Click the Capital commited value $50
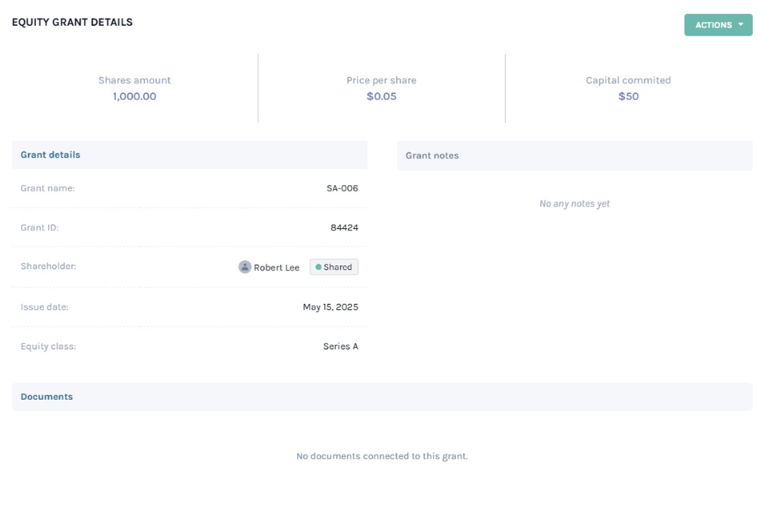The height and width of the screenshot is (515, 763). [x=628, y=96]
